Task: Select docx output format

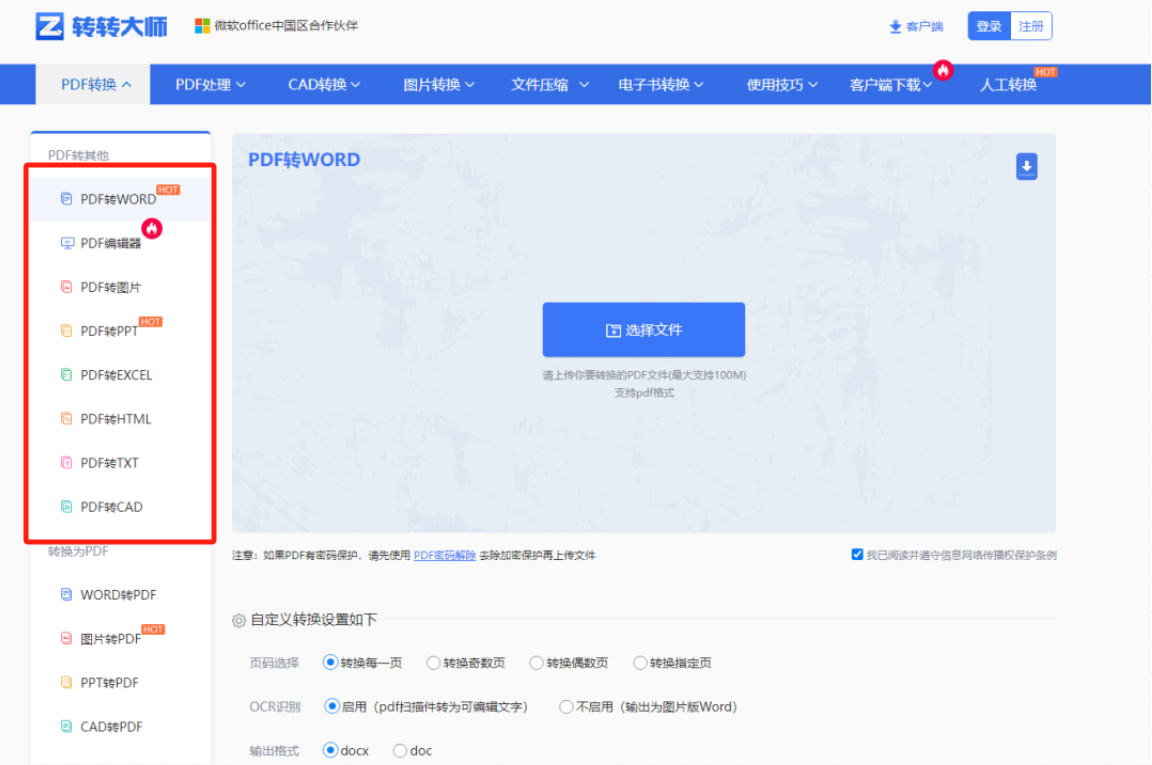Action: tap(331, 750)
